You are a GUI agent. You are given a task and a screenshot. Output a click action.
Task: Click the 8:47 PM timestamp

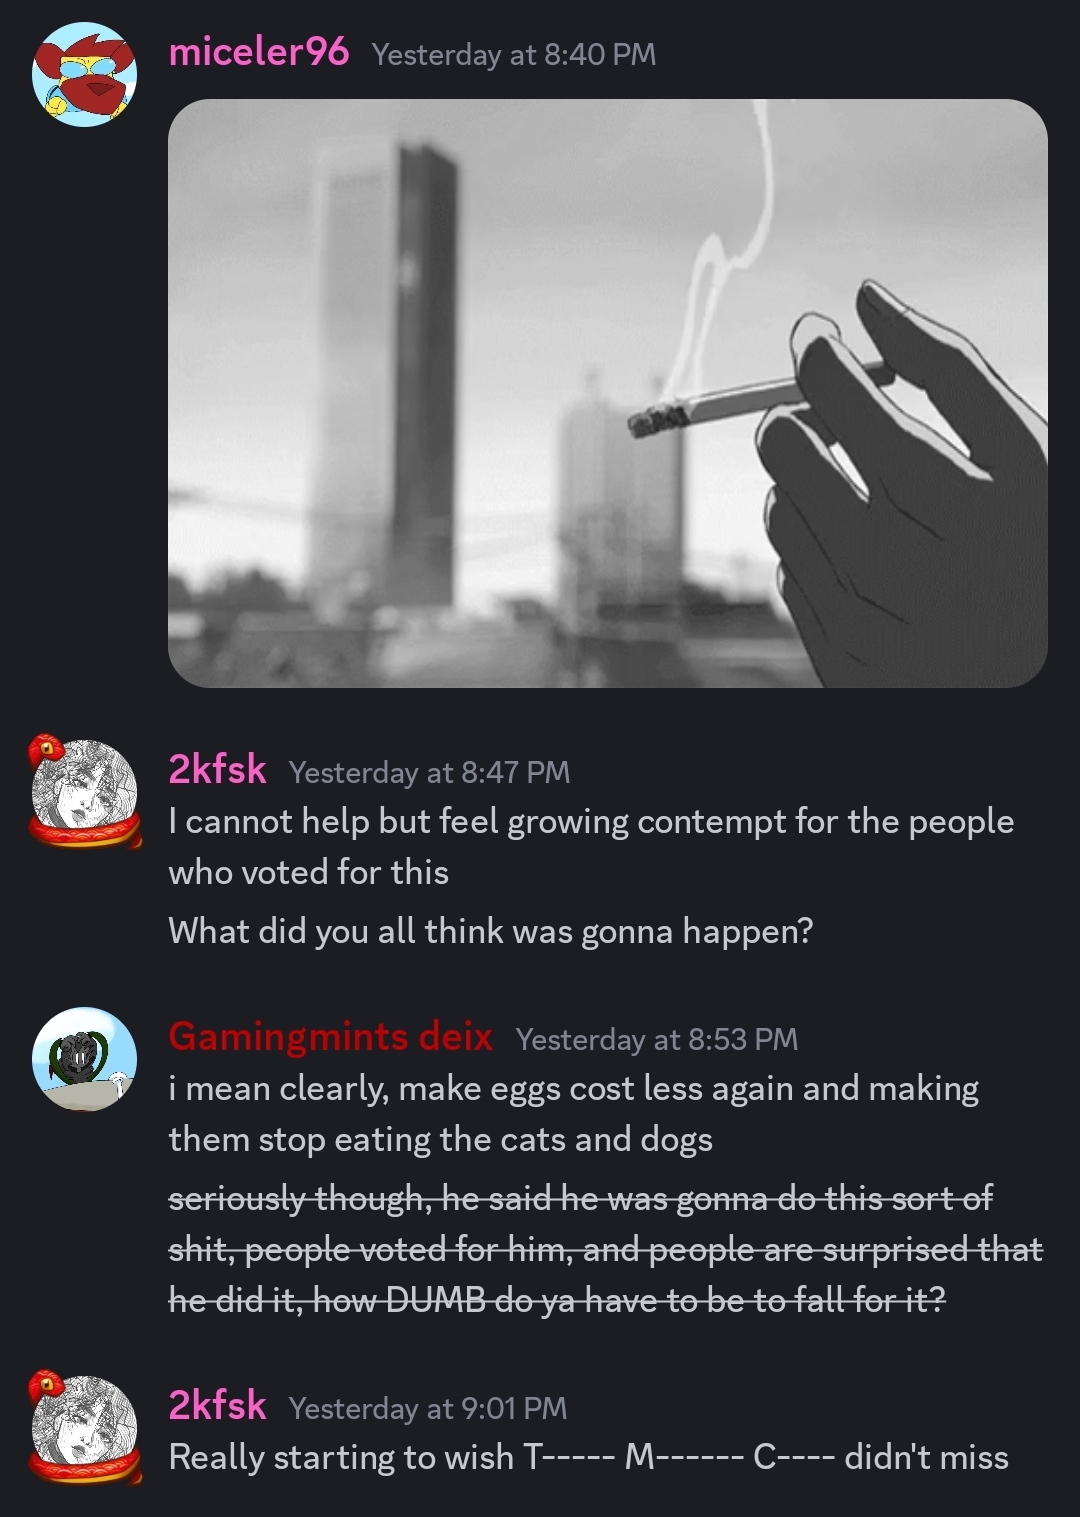[x=430, y=772]
